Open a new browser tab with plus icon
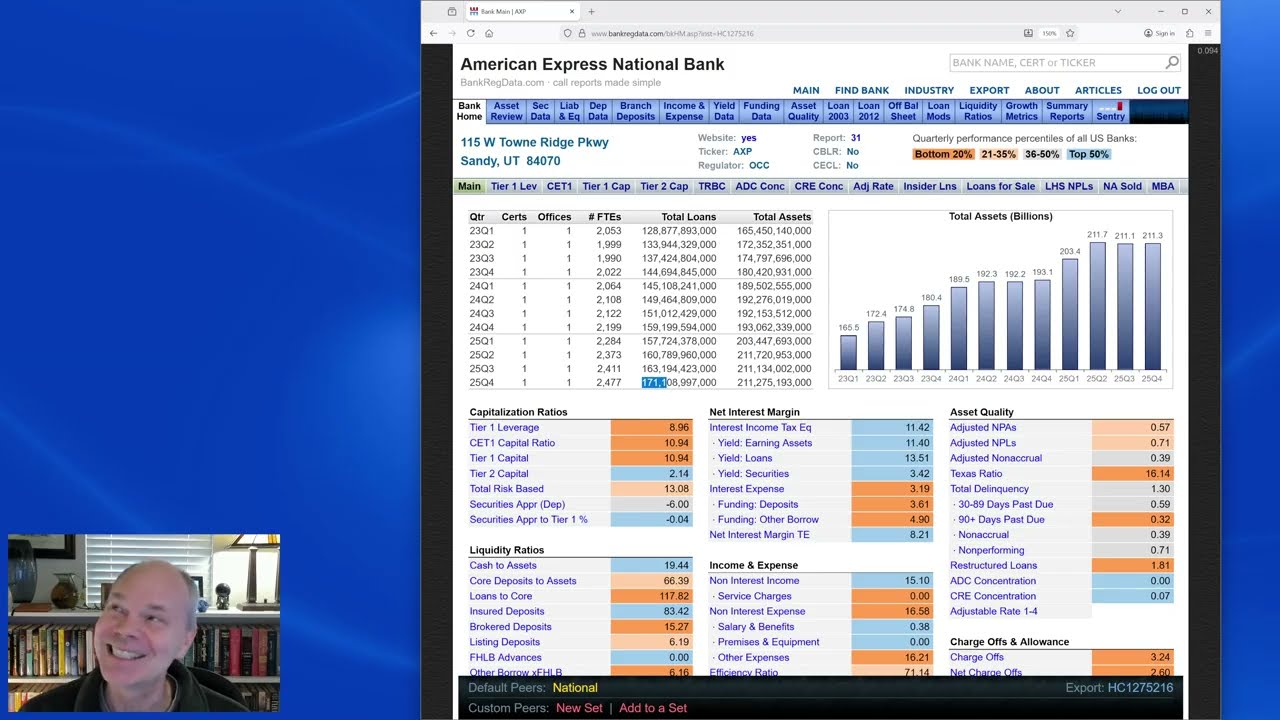Image resolution: width=1280 pixels, height=720 pixels. click(591, 11)
